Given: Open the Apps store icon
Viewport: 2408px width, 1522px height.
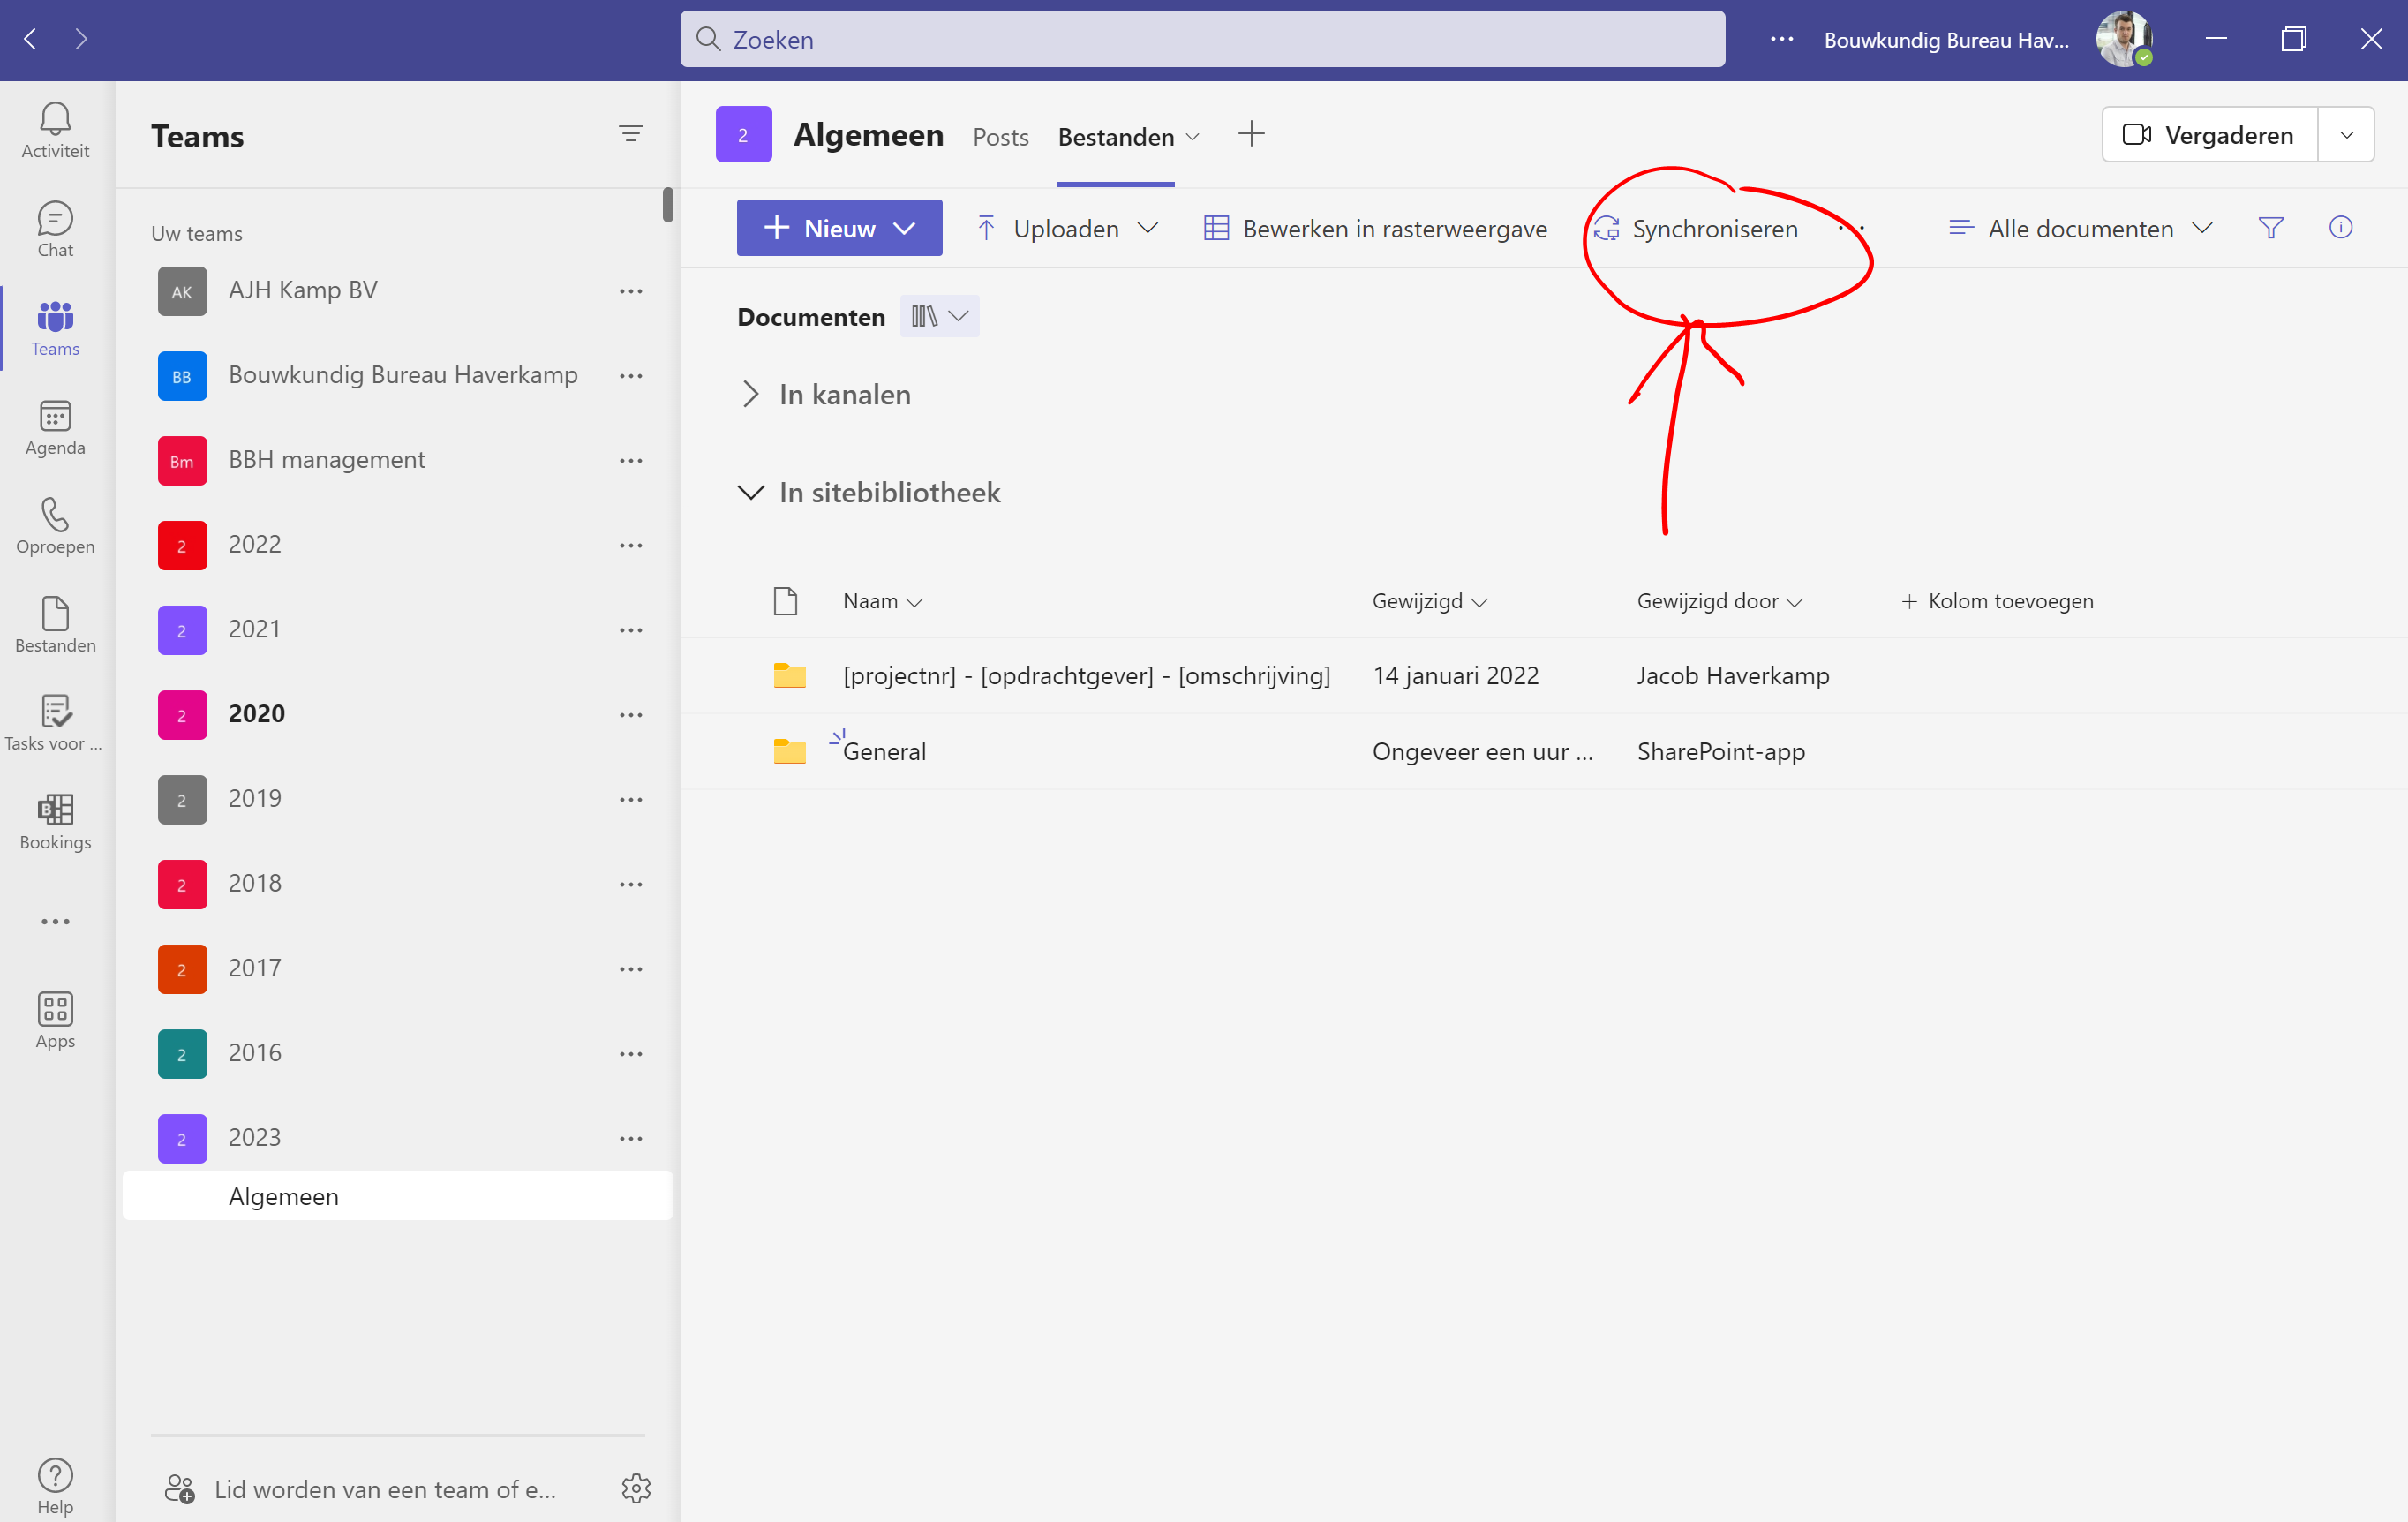Looking at the screenshot, I should point(55,1021).
